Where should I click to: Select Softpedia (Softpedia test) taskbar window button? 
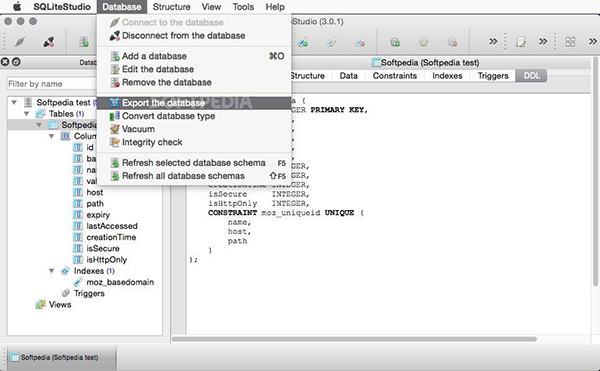tap(61, 358)
